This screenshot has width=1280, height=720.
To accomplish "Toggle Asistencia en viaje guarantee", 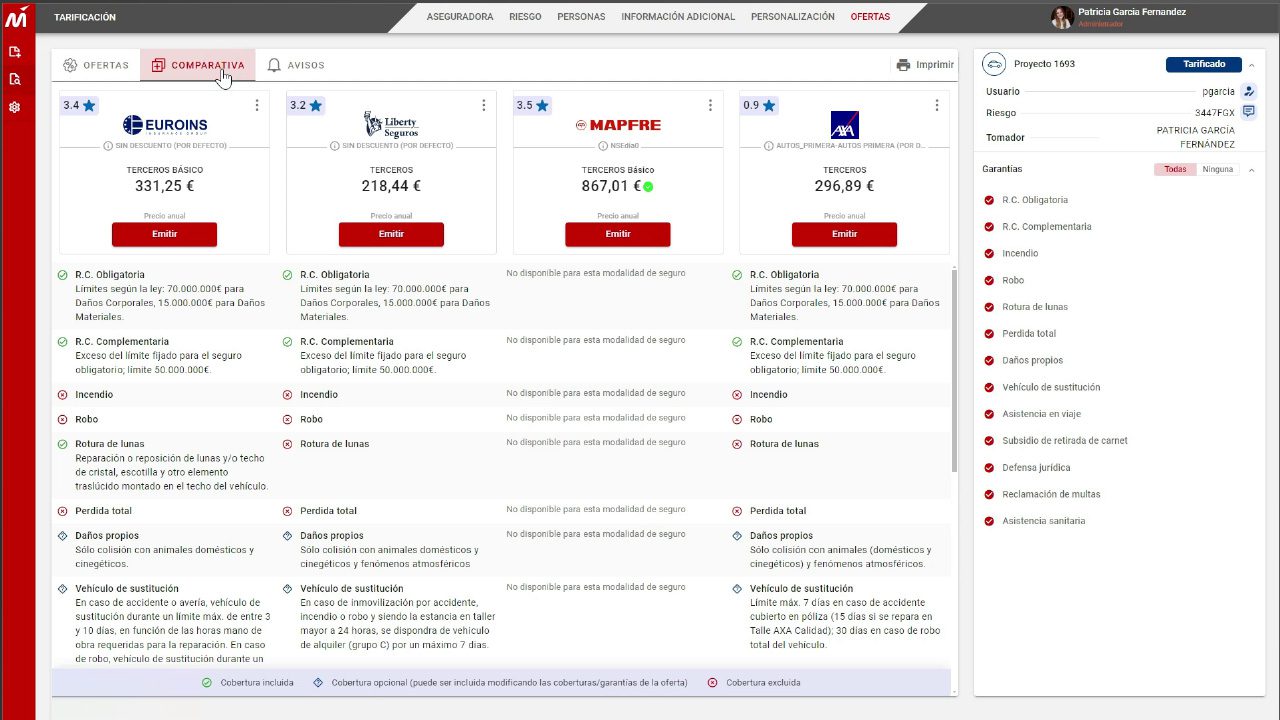I will click(x=989, y=414).
